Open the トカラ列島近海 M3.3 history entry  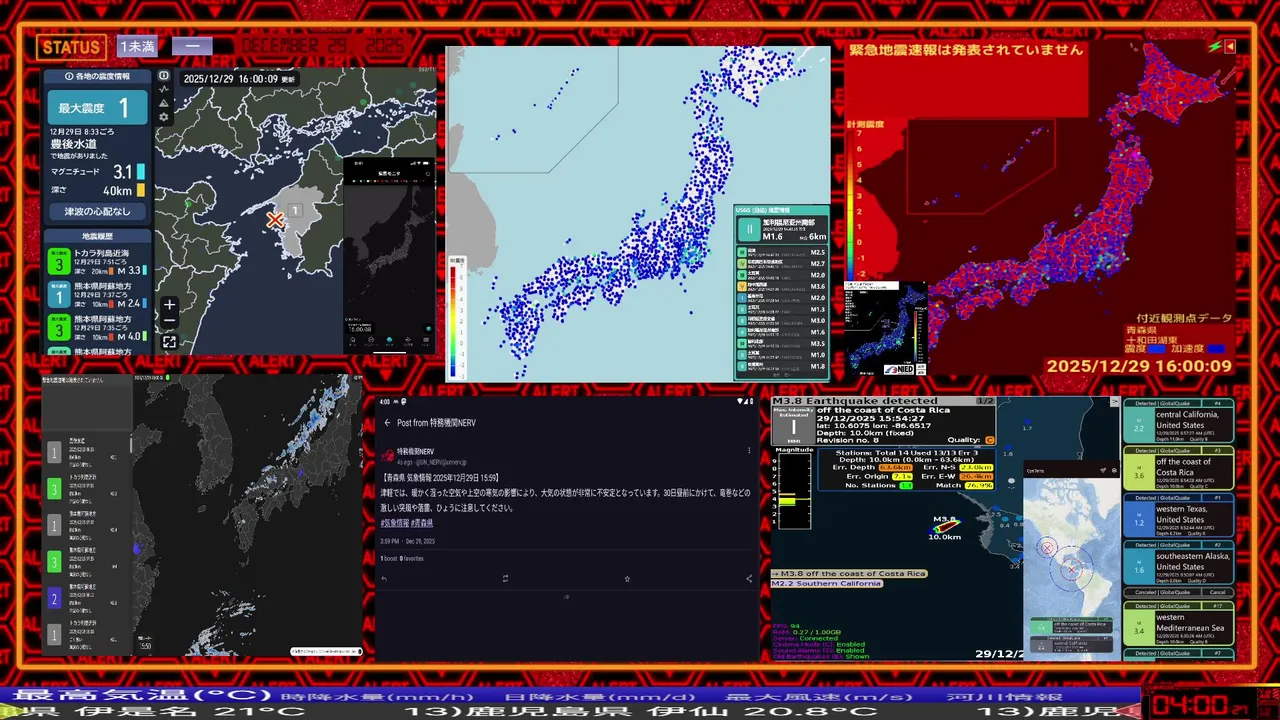(x=98, y=263)
